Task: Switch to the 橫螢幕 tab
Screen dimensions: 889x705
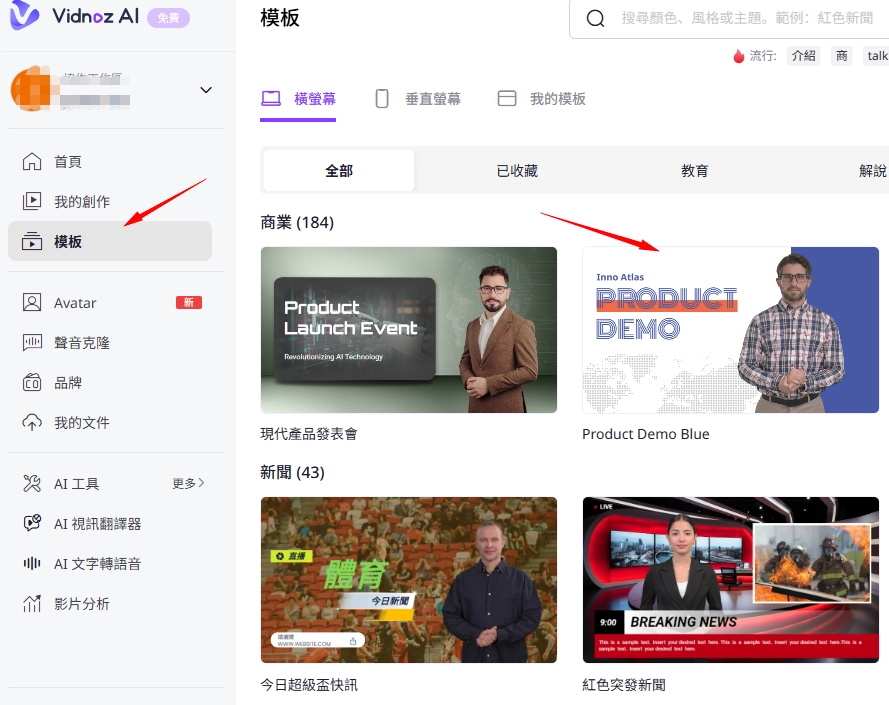Action: pyautogui.click(x=298, y=99)
